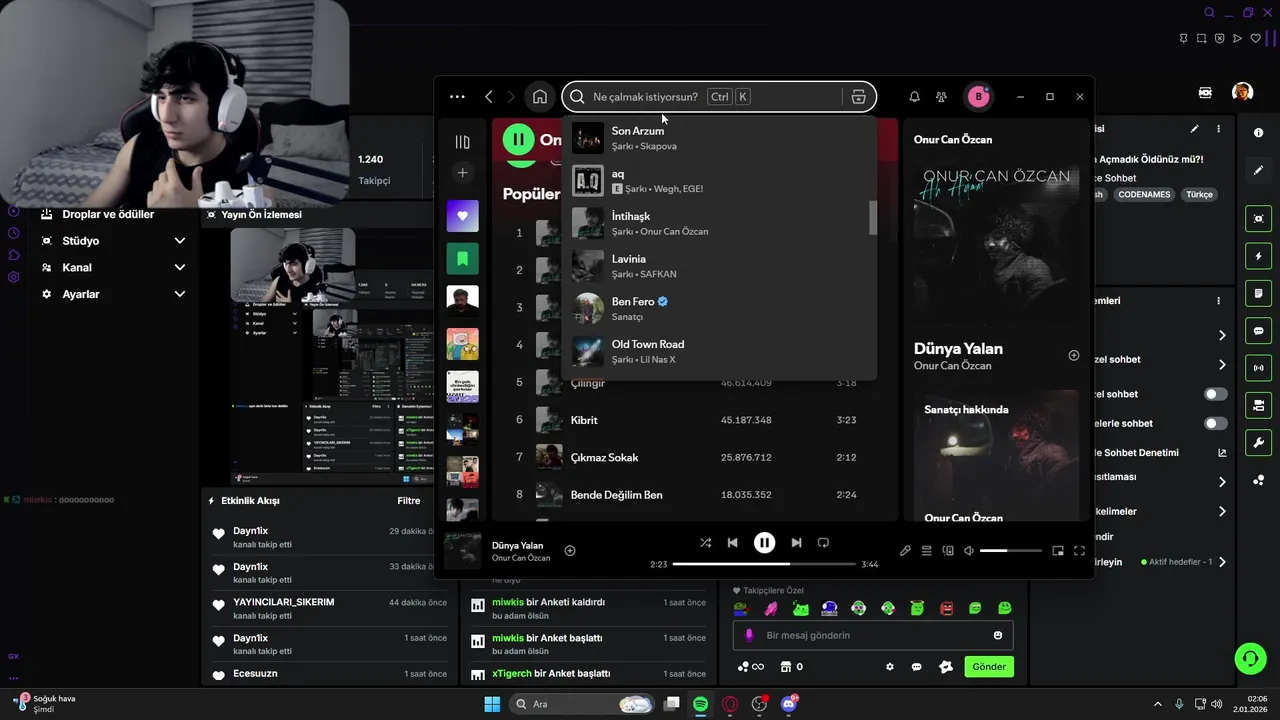Send chat message with Gönder button

pos(989,667)
